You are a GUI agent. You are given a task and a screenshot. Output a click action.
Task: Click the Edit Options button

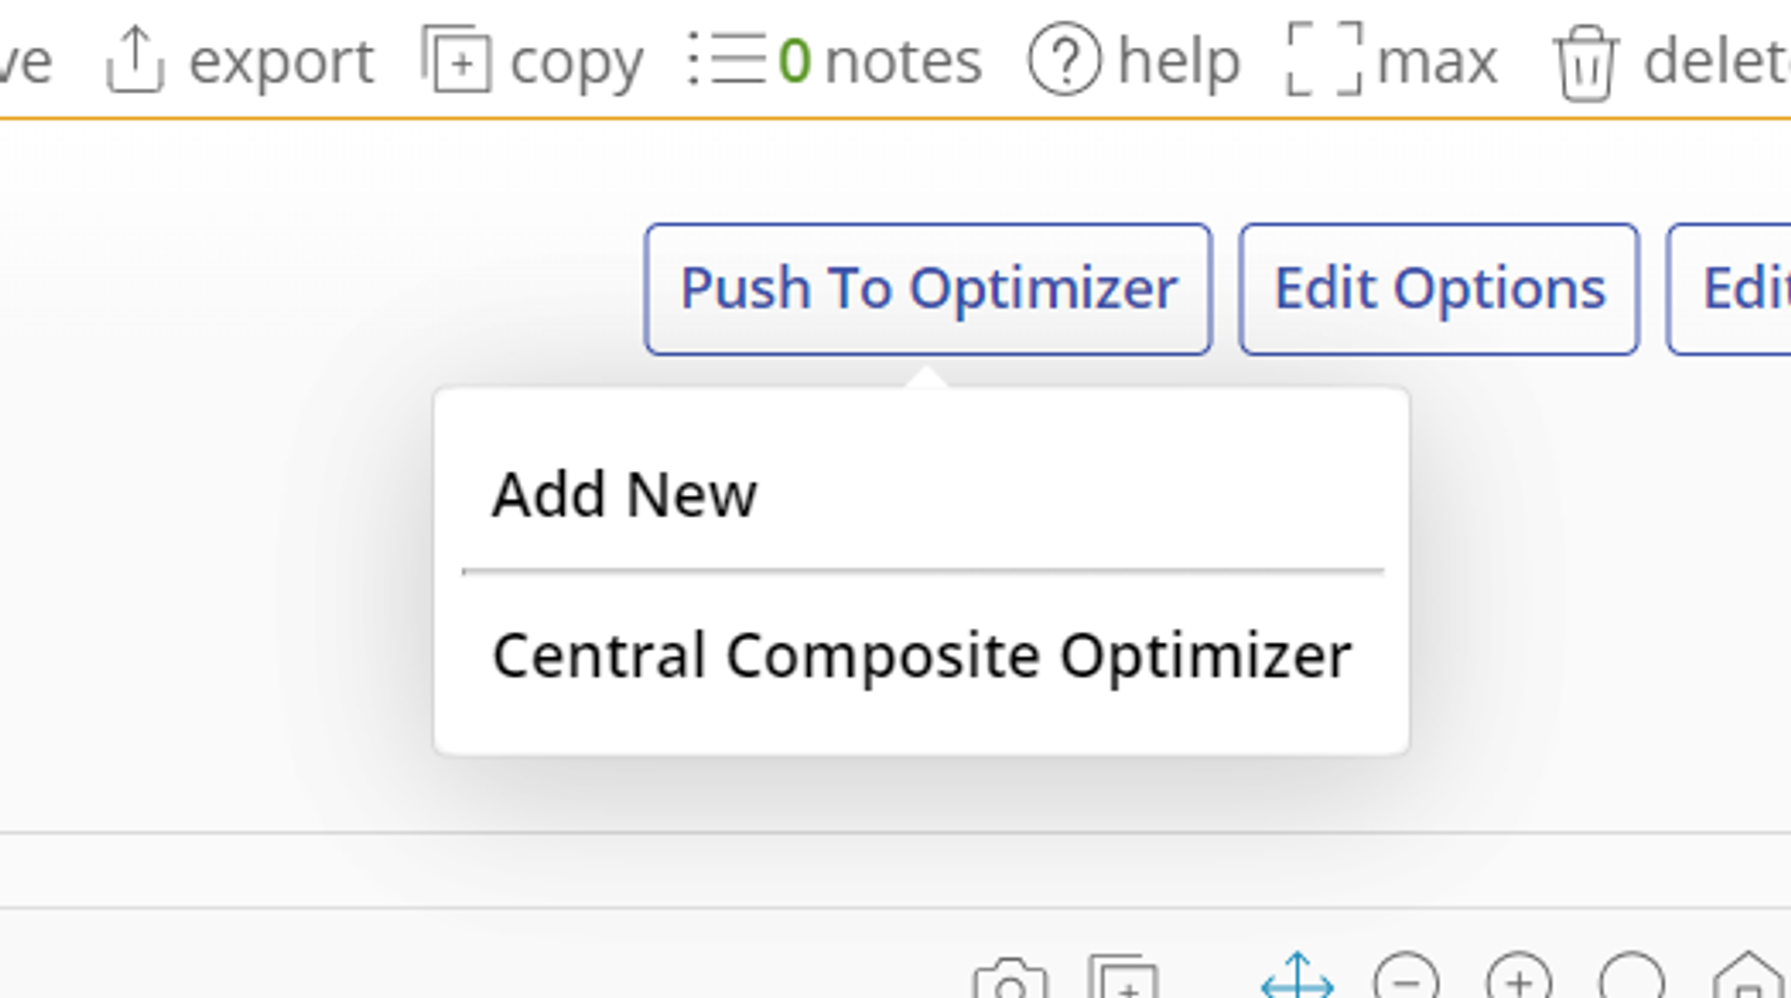pos(1439,289)
